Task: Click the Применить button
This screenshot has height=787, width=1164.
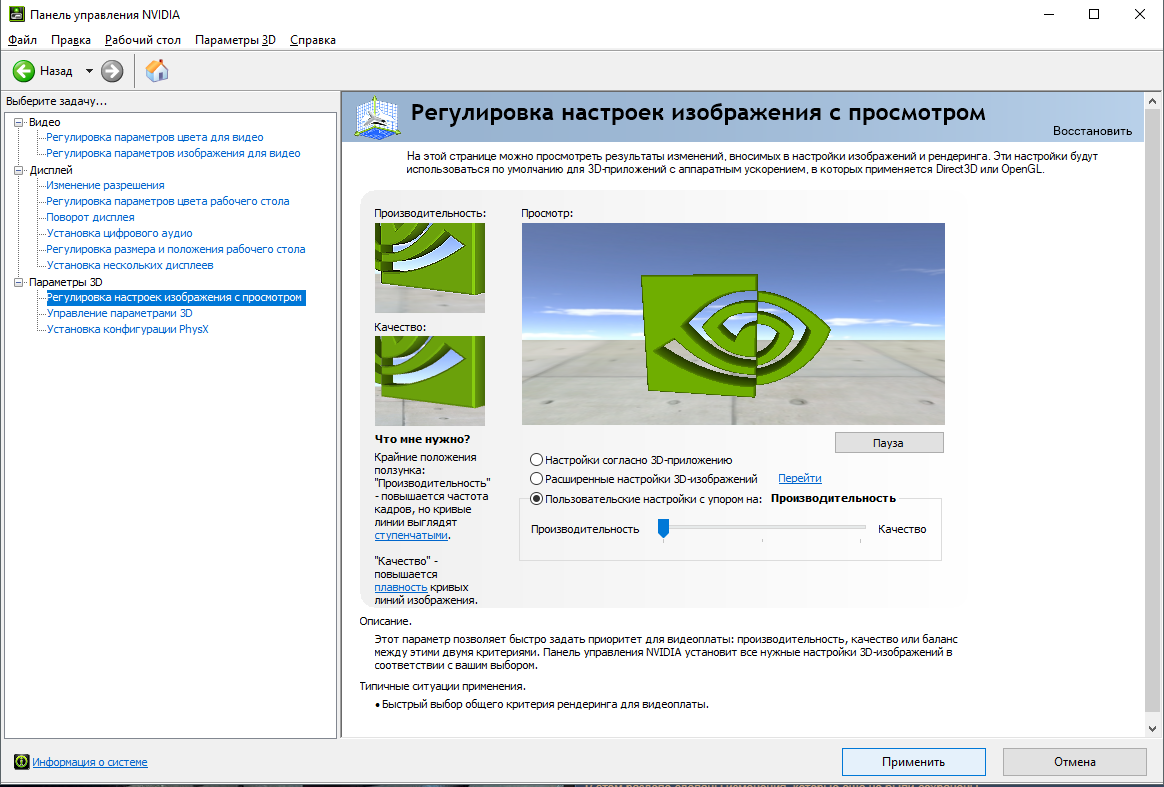Action: [x=913, y=762]
